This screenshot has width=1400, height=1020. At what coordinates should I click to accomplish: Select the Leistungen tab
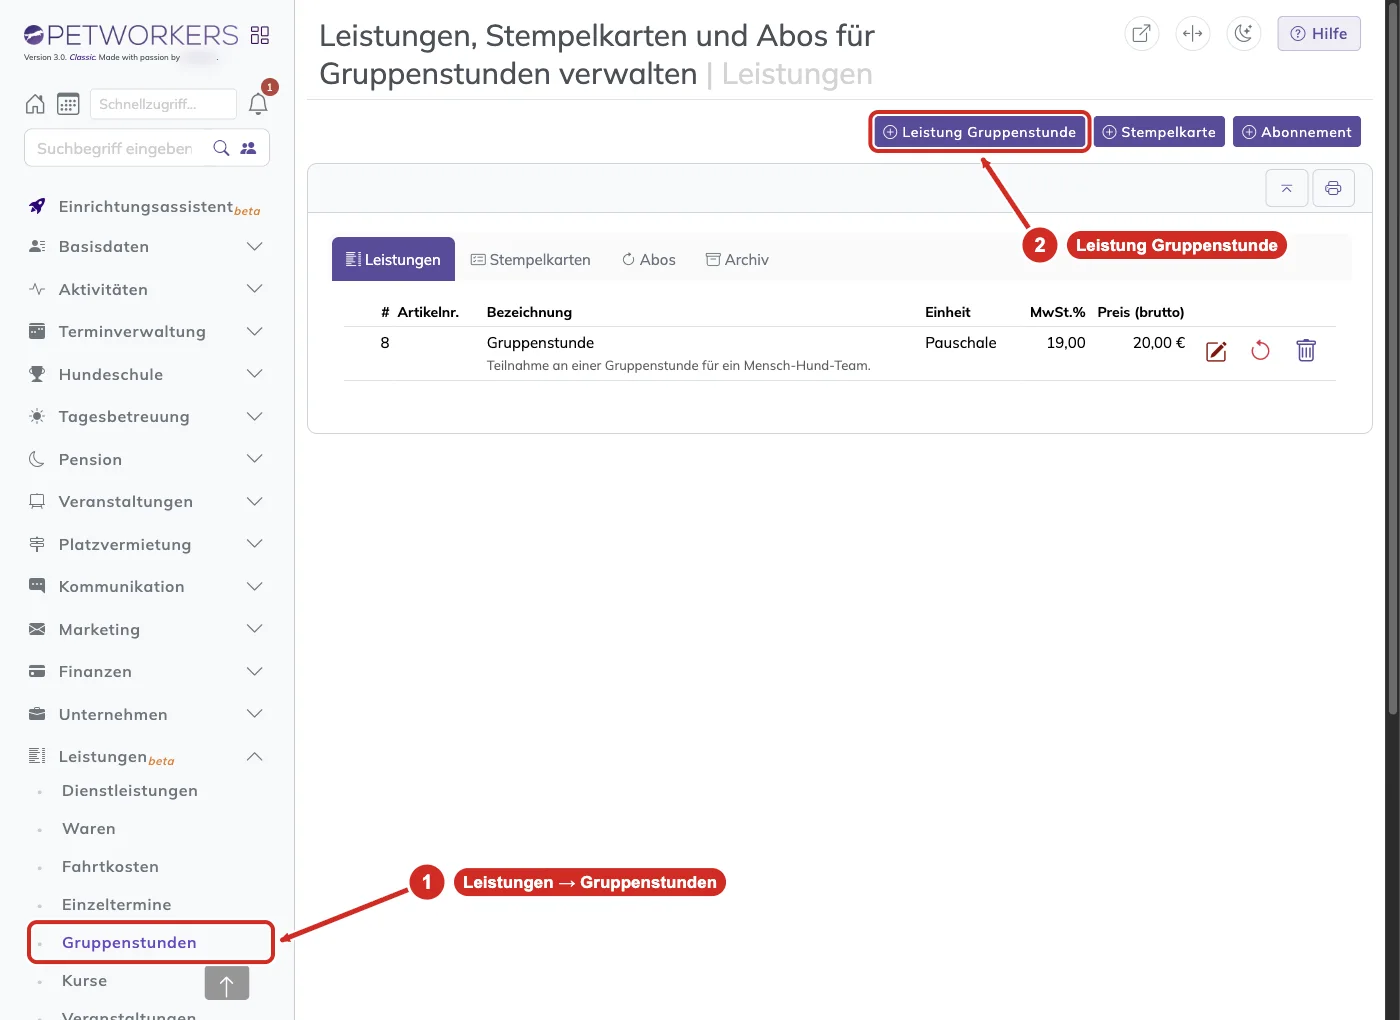393,260
